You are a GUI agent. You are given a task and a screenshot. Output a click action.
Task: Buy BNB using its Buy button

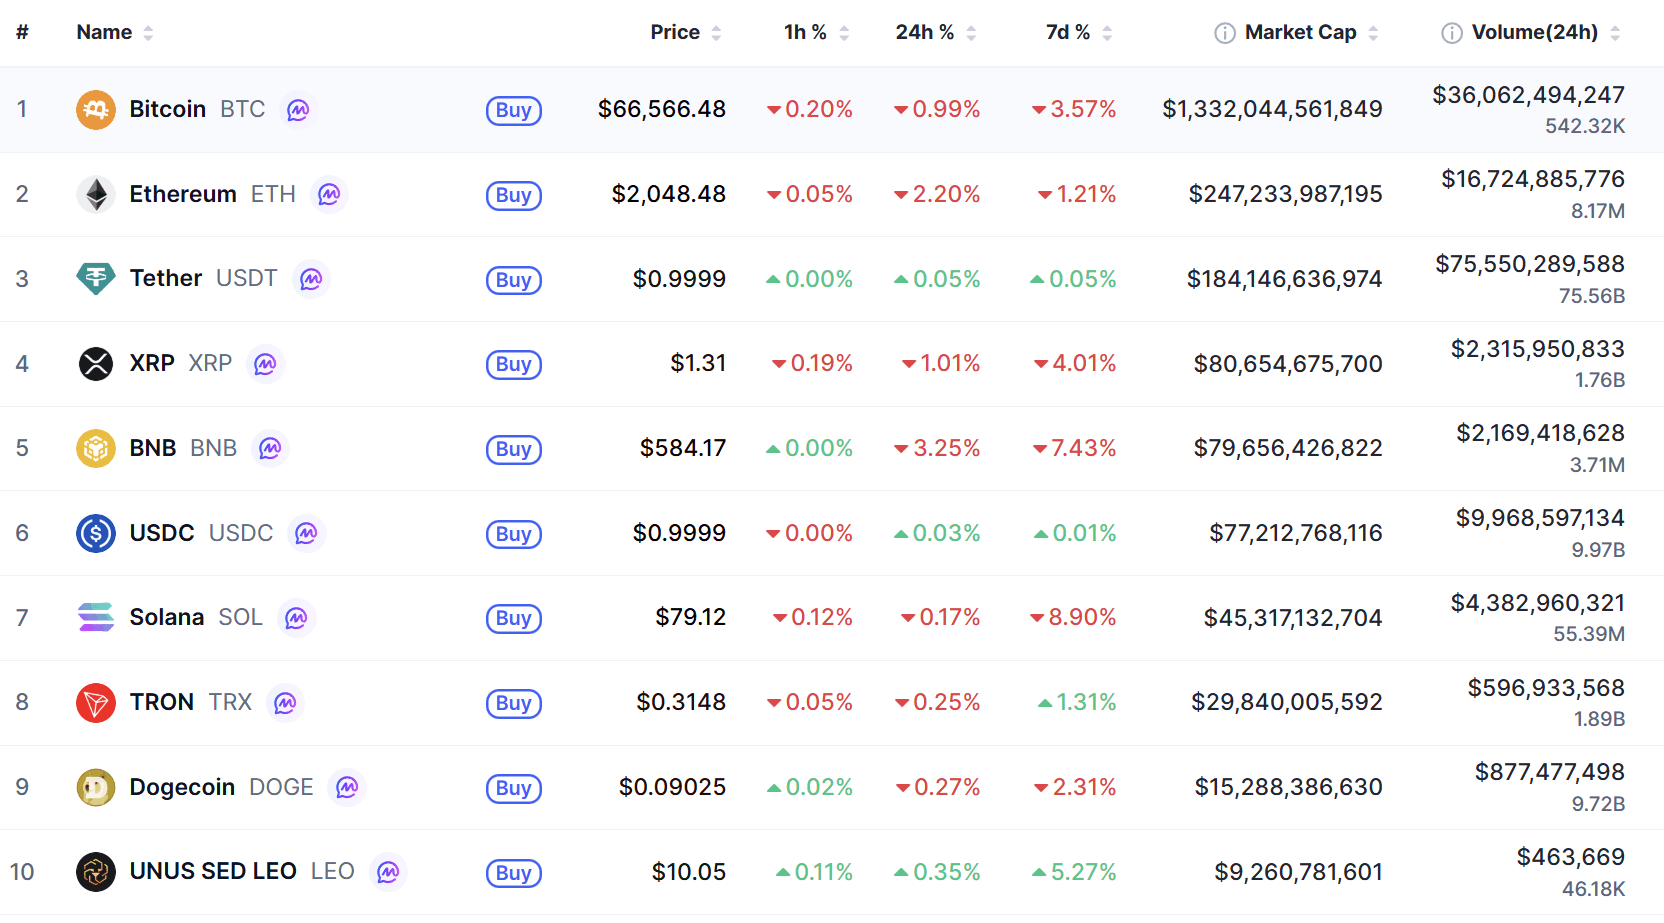coord(514,449)
